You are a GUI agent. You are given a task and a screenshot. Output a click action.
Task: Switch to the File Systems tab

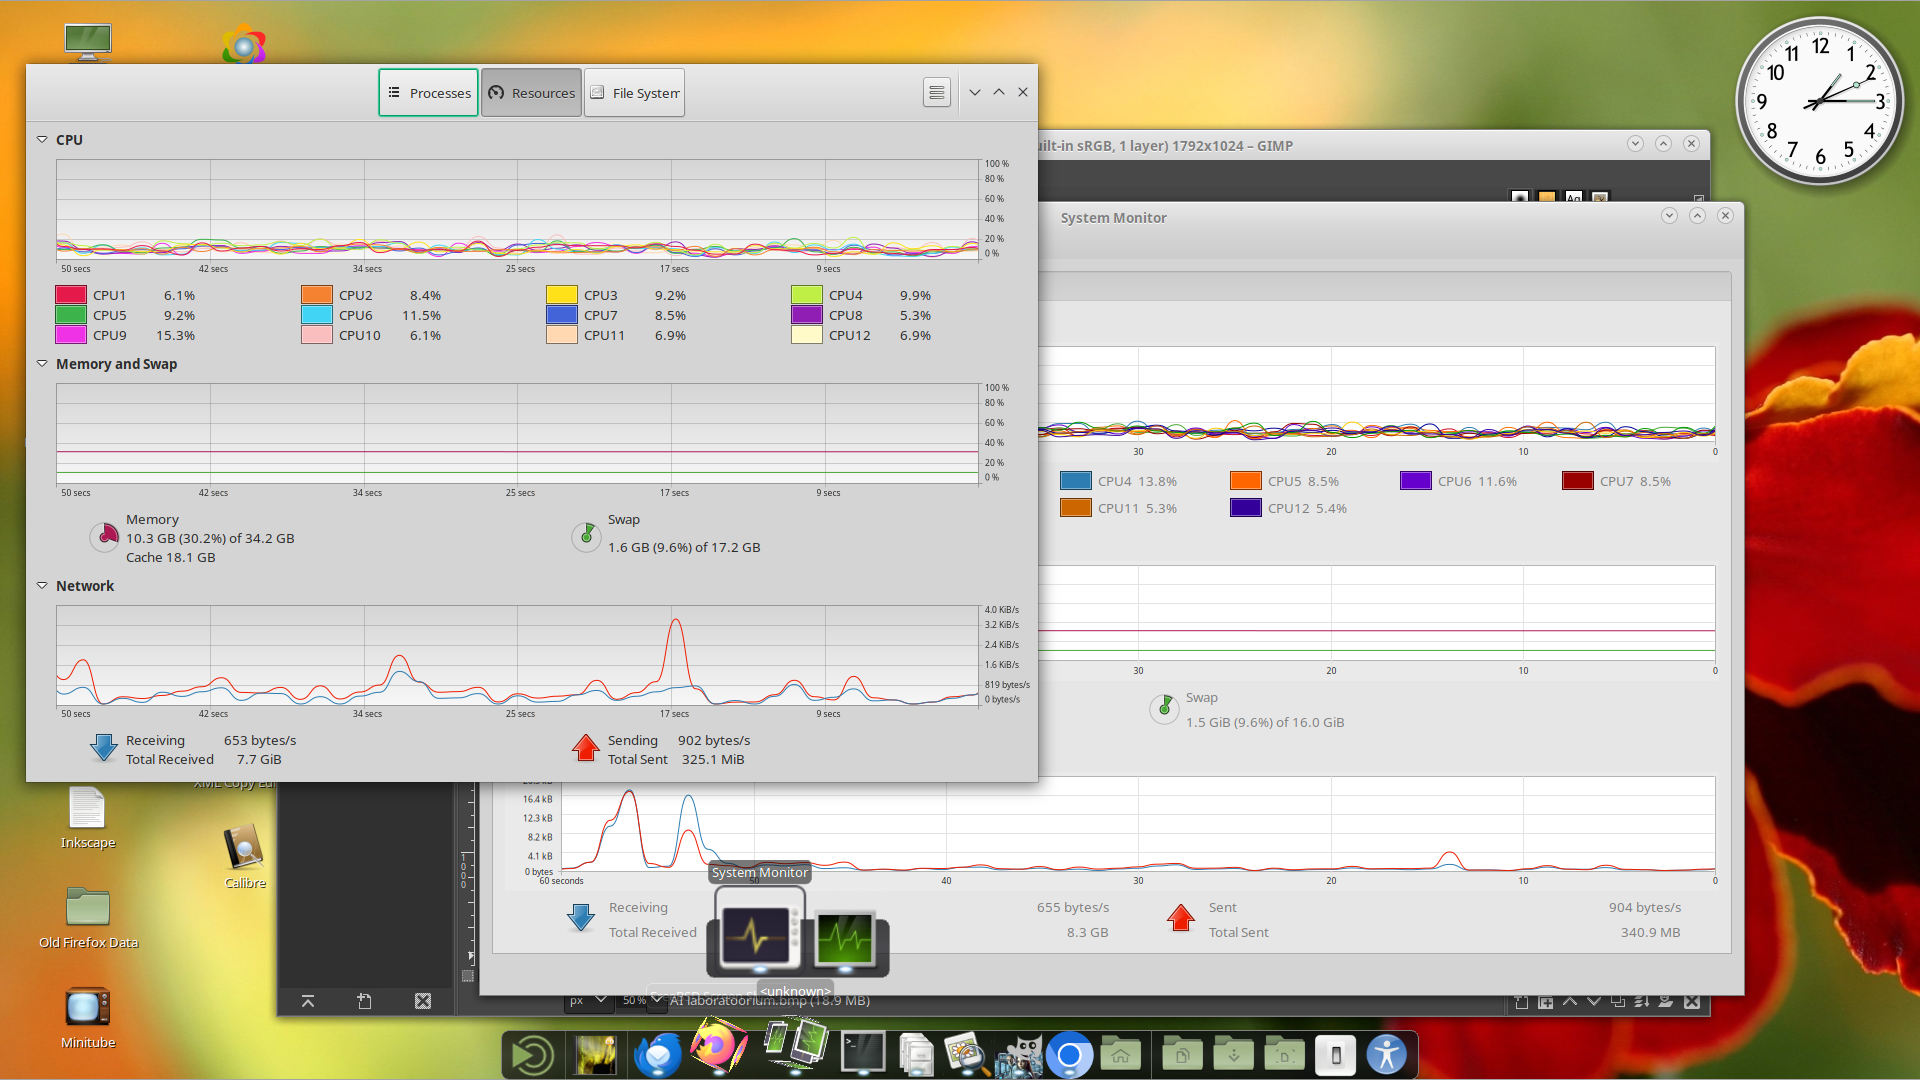[x=634, y=93]
